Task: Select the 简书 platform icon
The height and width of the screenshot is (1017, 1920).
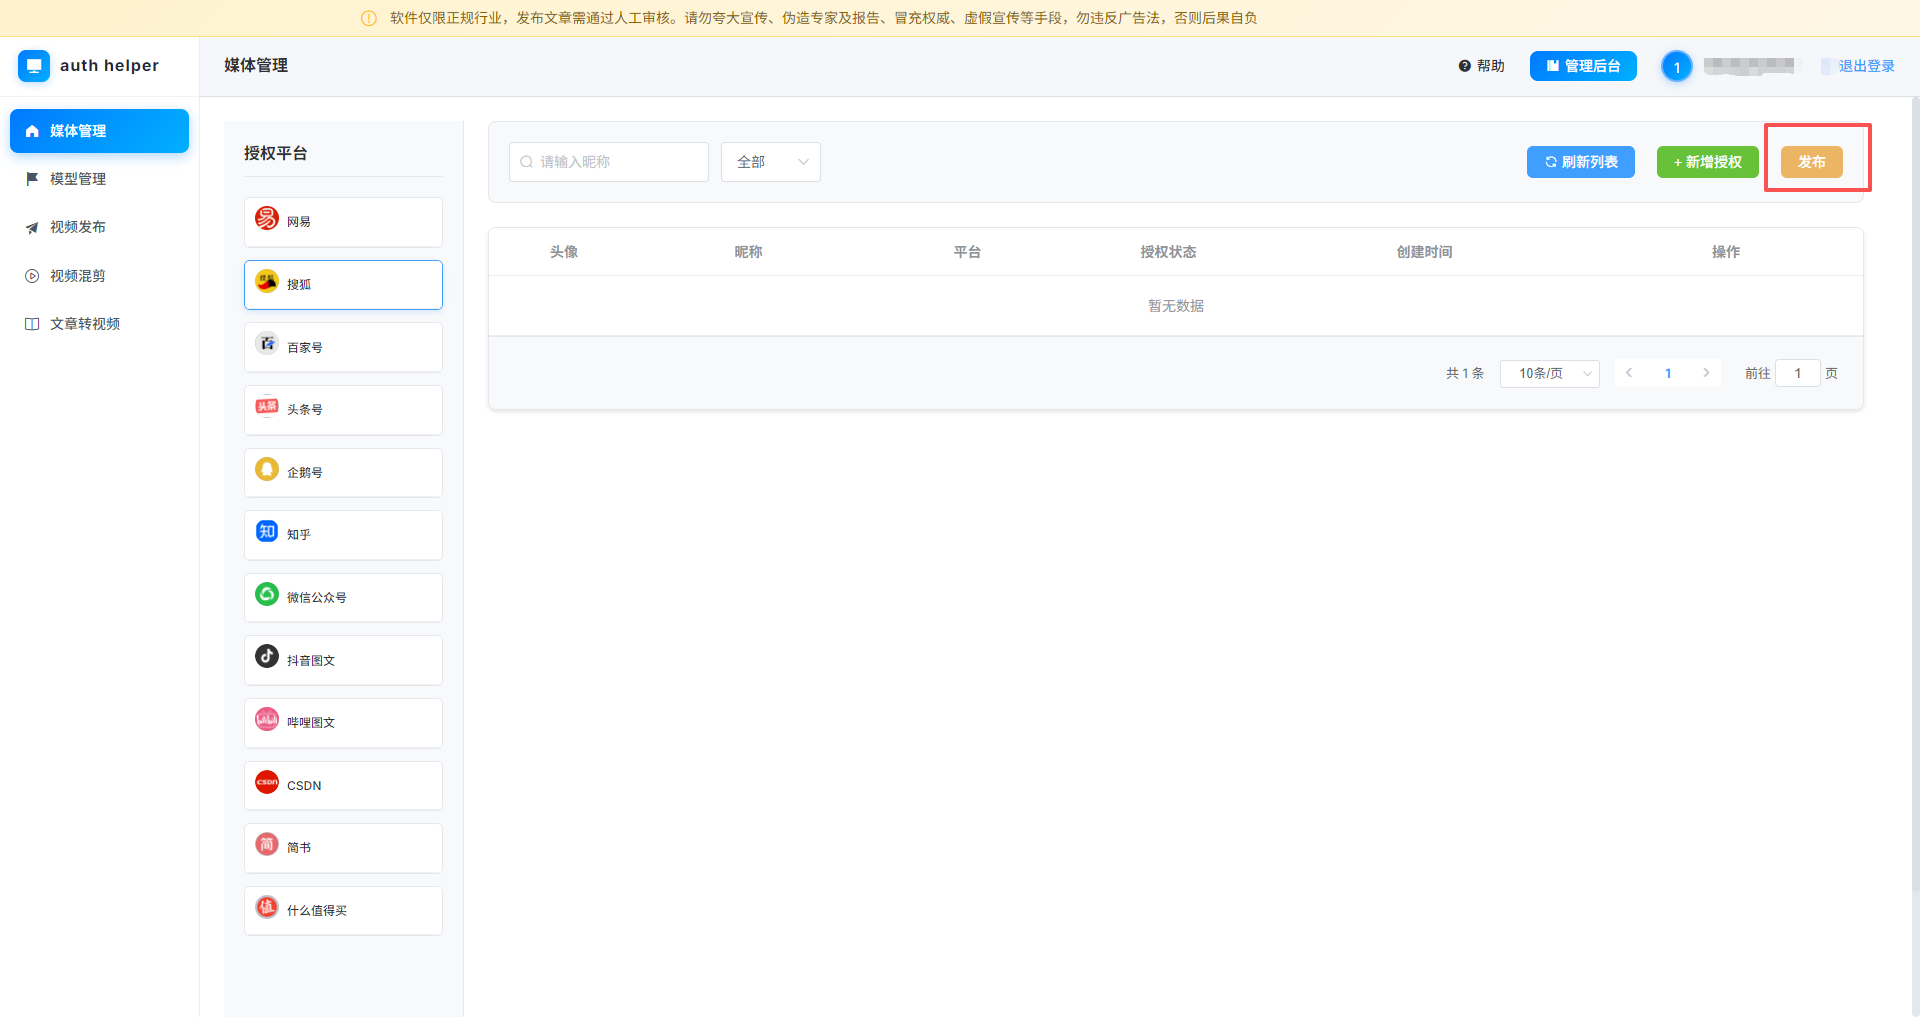Action: [267, 844]
